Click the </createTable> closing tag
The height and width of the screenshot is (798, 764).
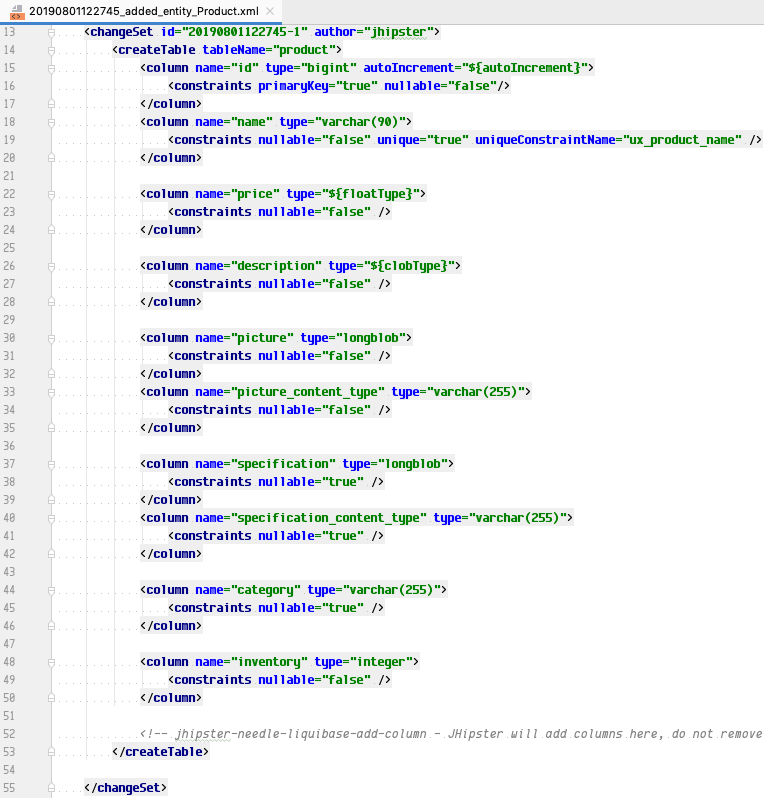160,752
